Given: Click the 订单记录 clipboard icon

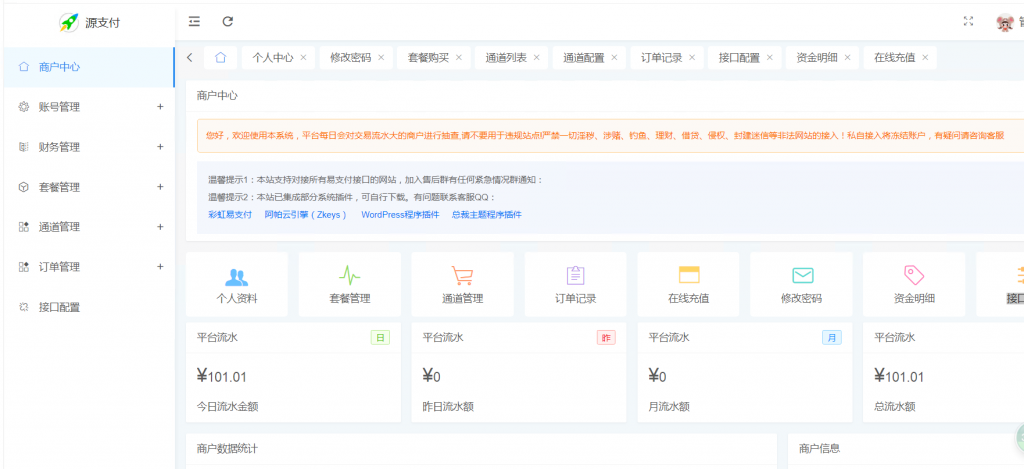Looking at the screenshot, I should point(575,276).
